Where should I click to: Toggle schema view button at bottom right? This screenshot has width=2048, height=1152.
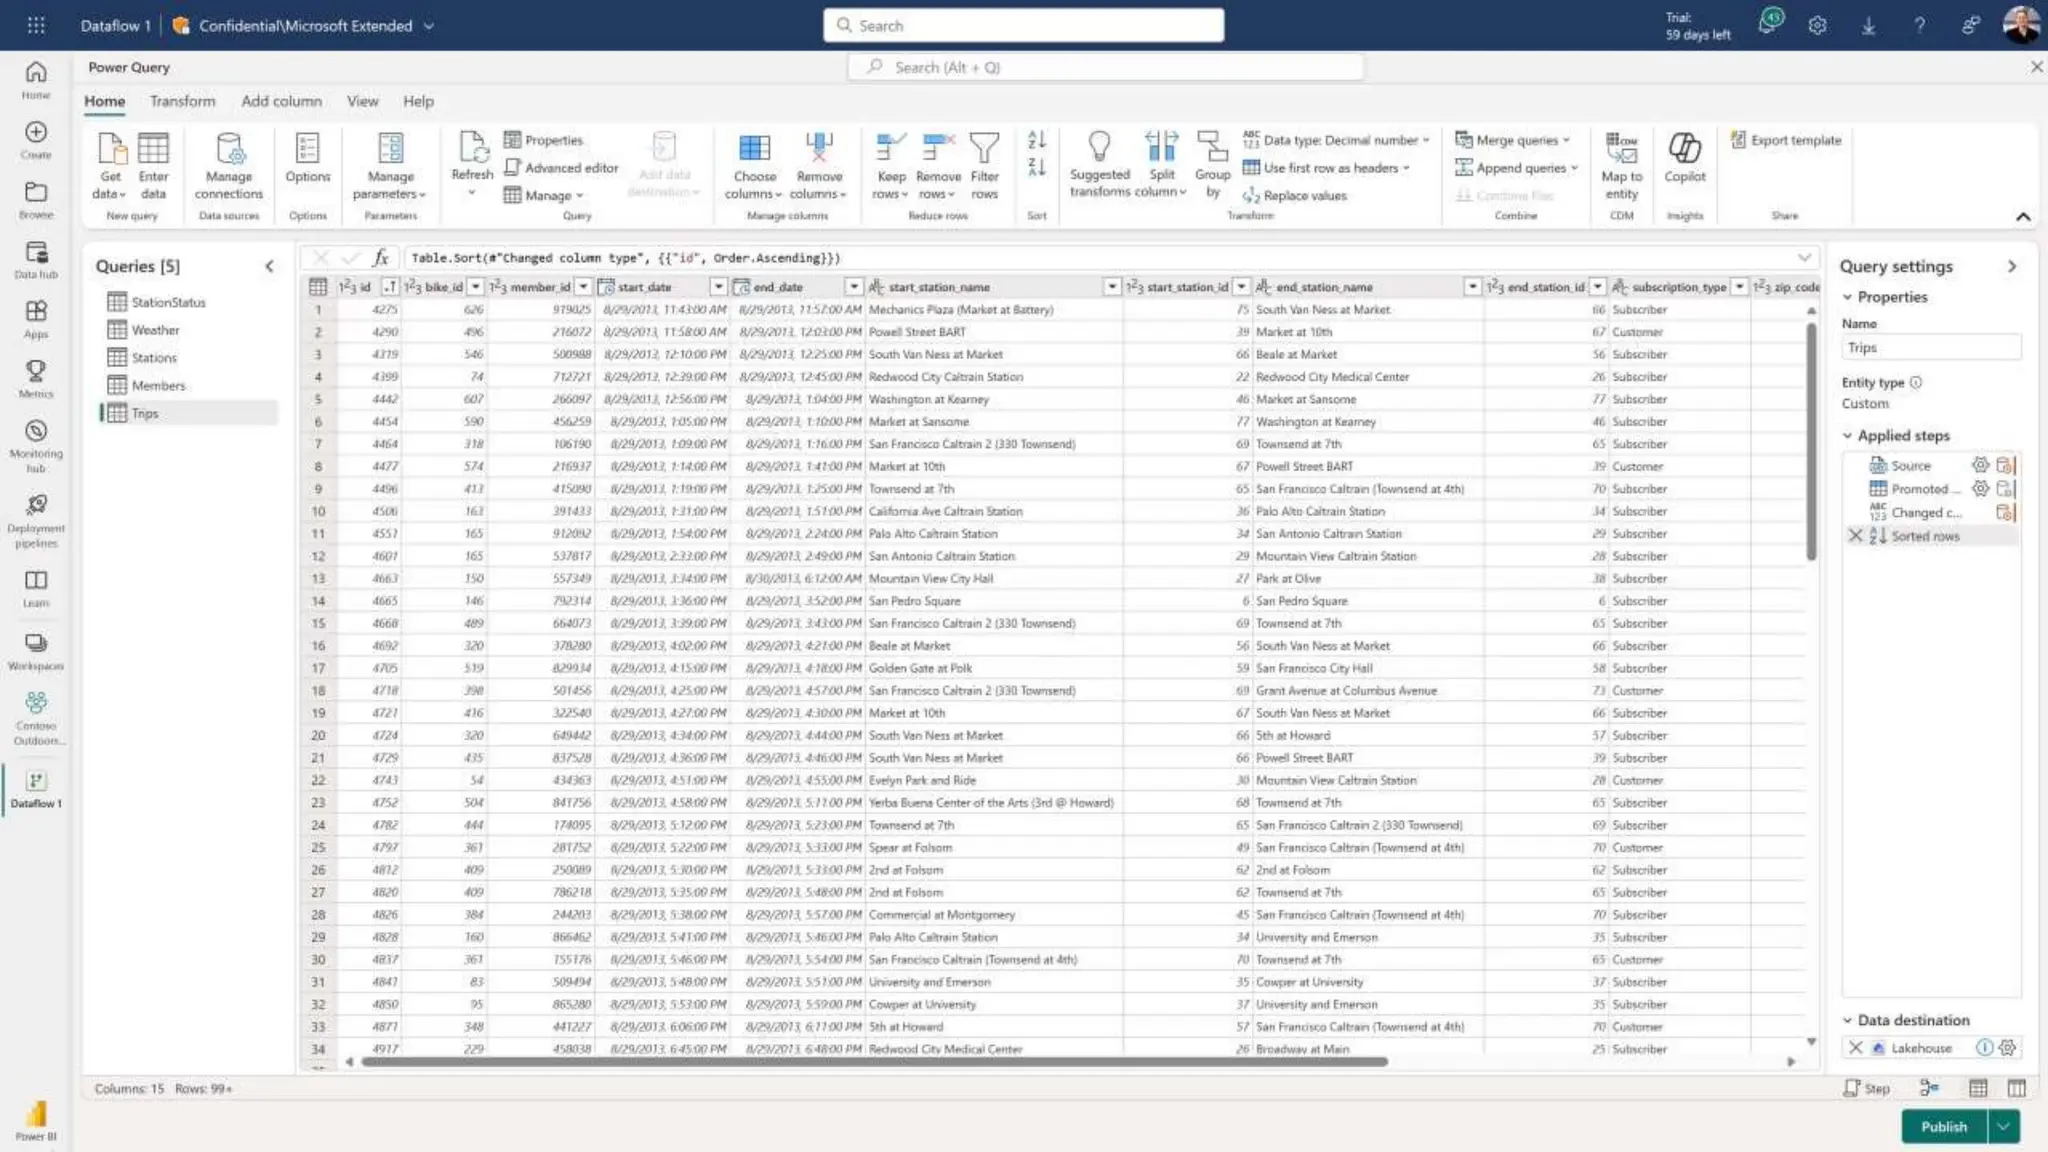(x=2016, y=1088)
